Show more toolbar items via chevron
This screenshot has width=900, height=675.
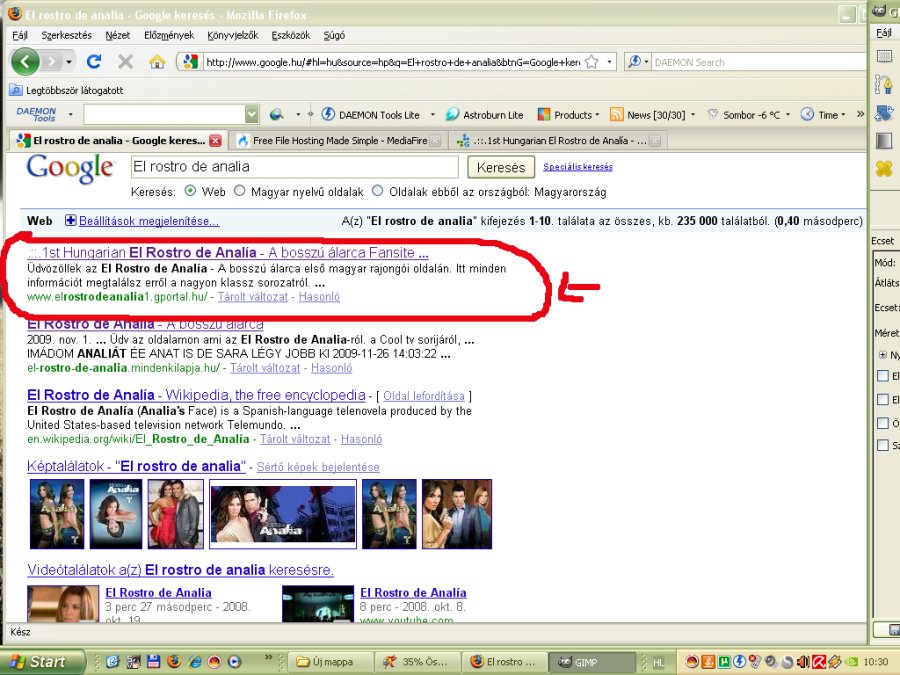[x=860, y=114]
